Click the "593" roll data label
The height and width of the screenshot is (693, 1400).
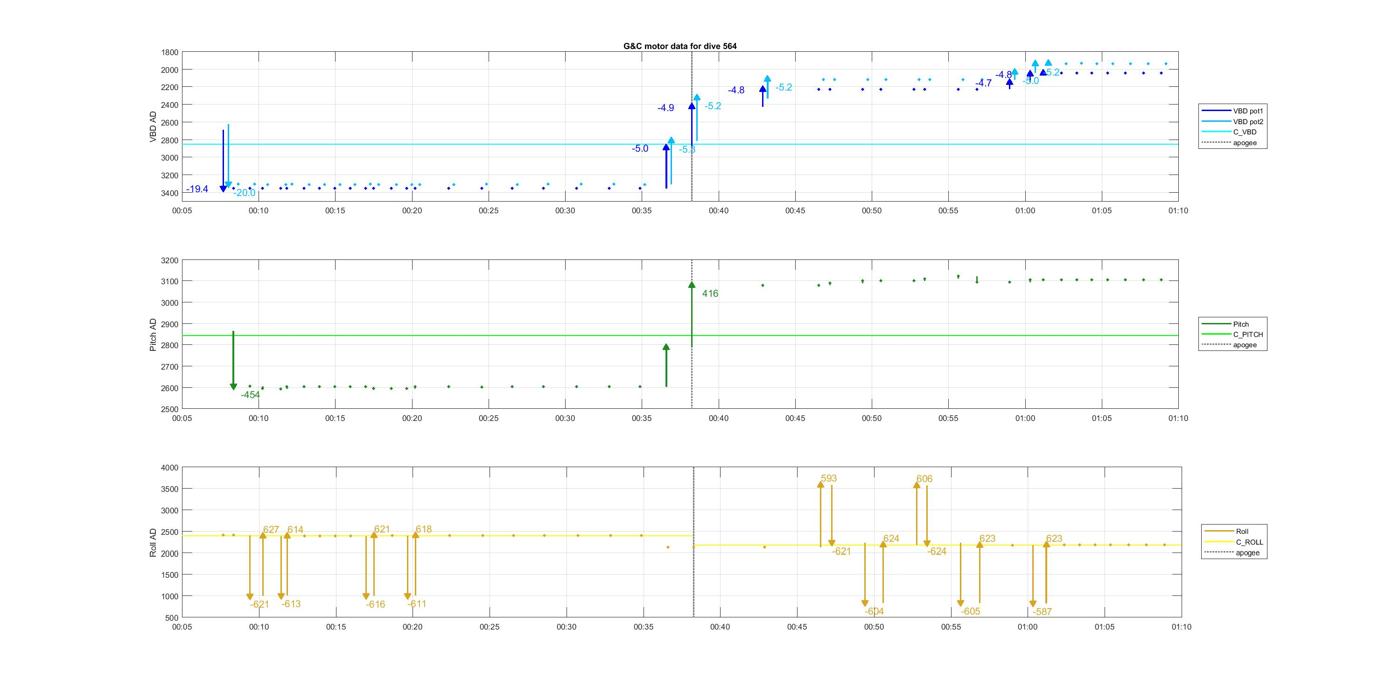[828, 479]
